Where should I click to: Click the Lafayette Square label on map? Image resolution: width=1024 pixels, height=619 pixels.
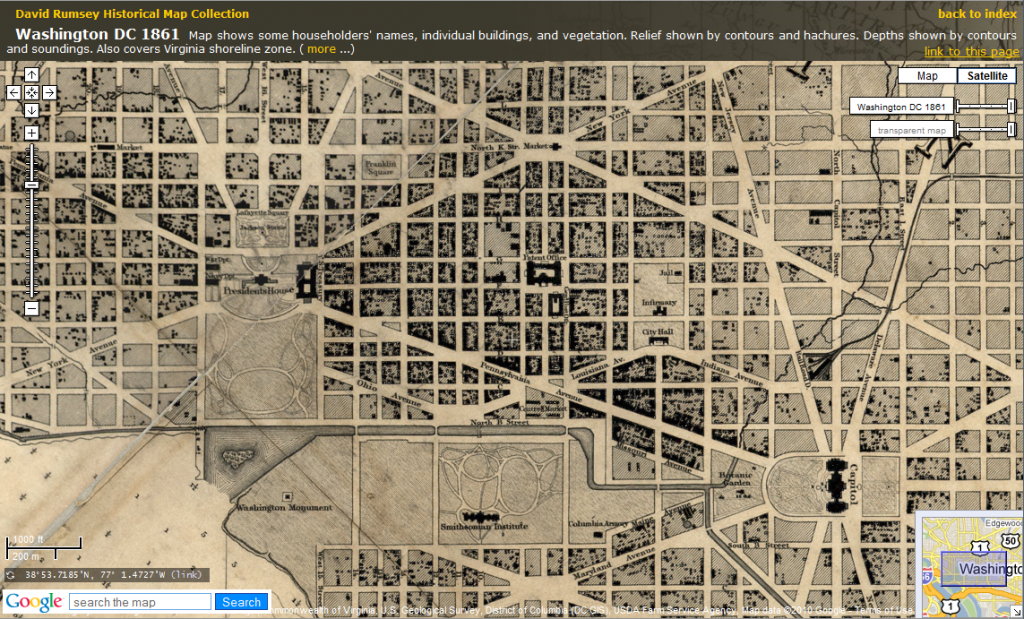(261, 212)
